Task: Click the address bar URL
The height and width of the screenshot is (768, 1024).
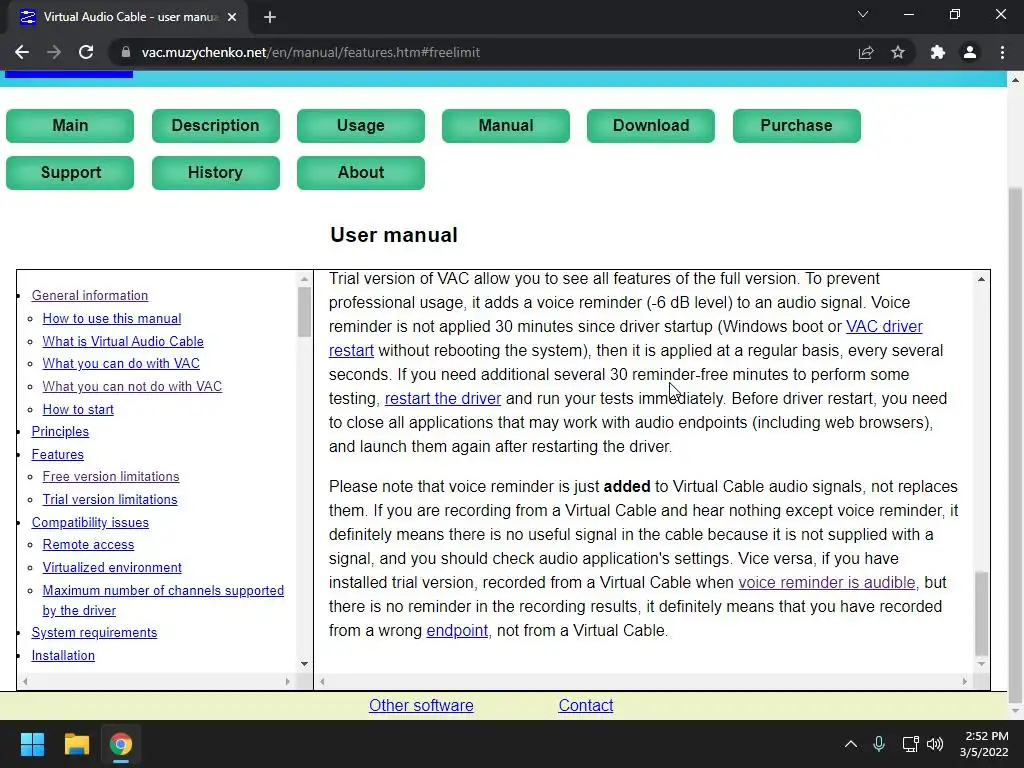Action: (x=311, y=52)
